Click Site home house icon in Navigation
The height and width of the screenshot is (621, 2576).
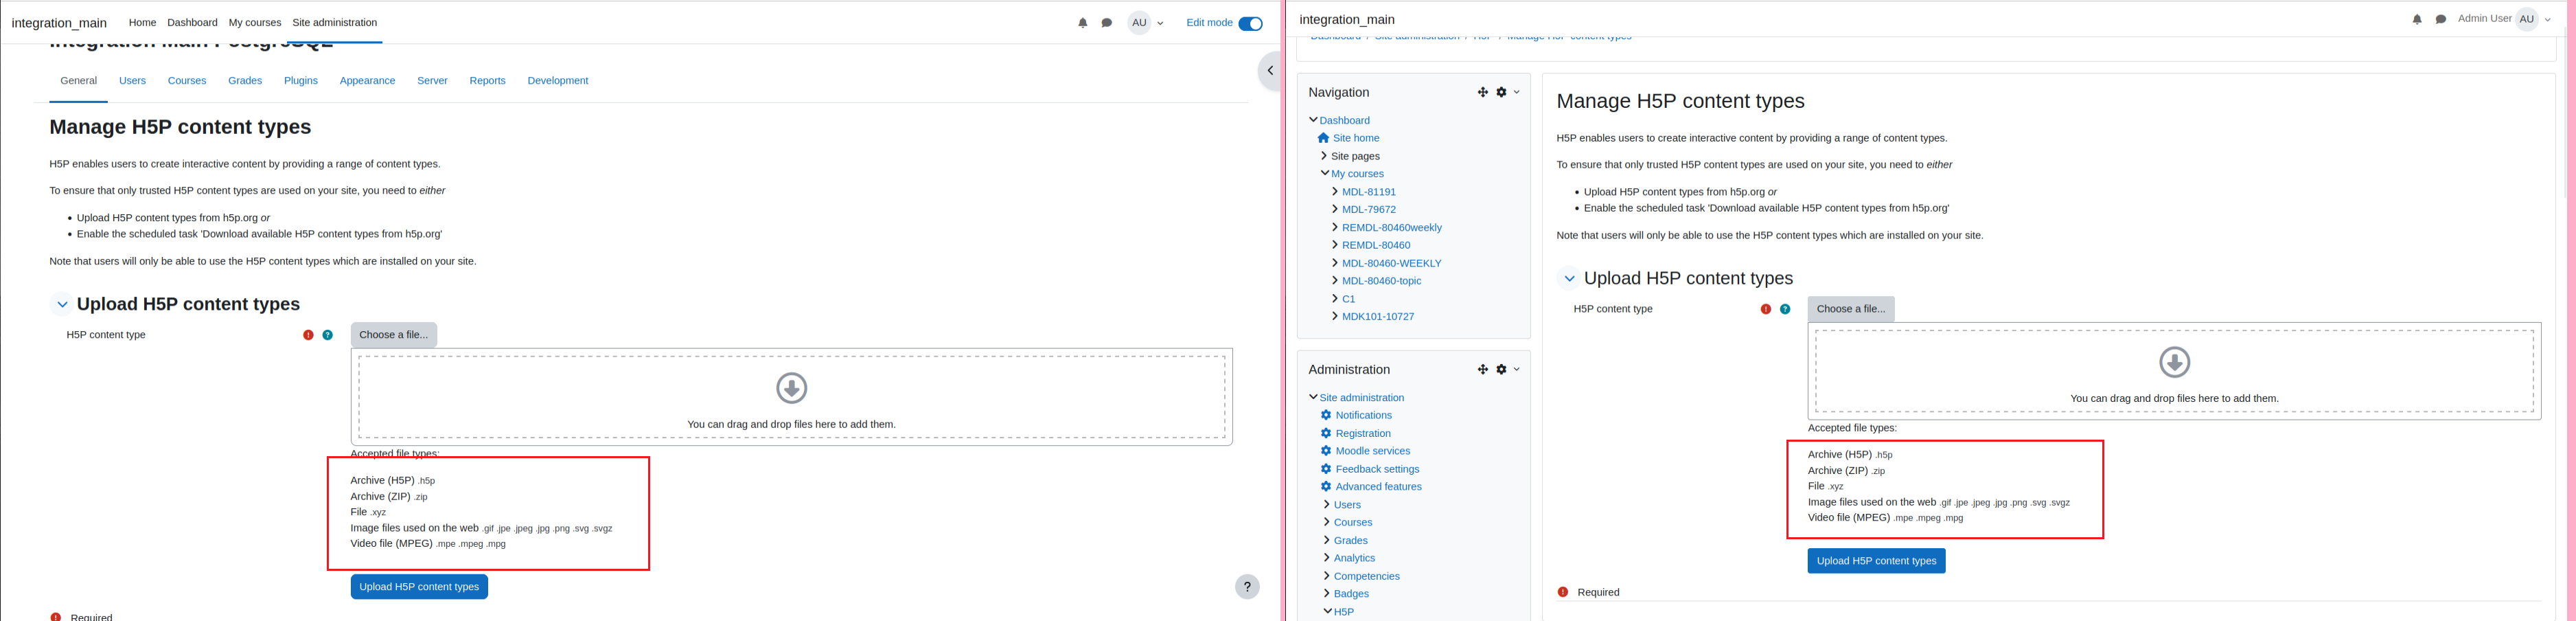click(1323, 138)
